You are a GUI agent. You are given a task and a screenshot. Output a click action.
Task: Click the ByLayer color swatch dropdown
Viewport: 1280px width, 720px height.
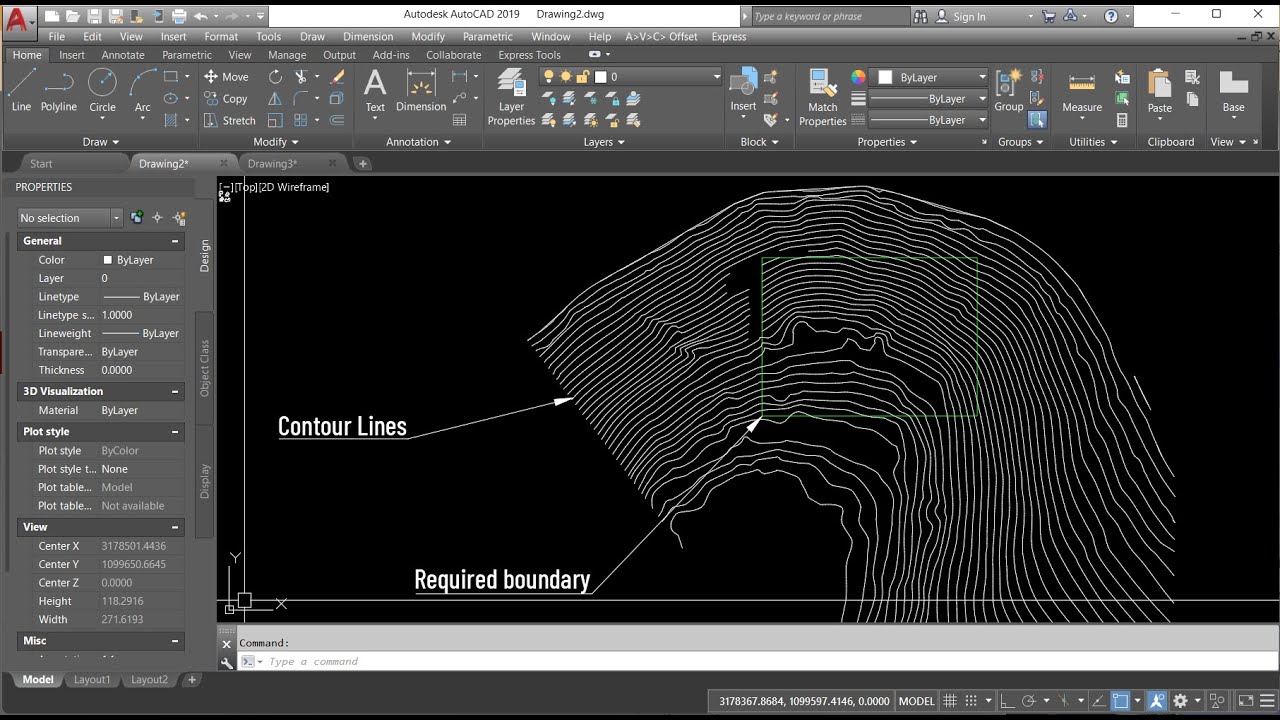pyautogui.click(x=932, y=77)
